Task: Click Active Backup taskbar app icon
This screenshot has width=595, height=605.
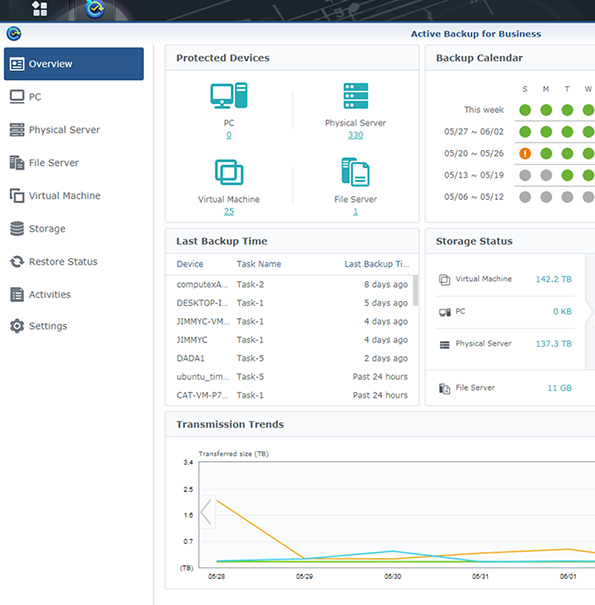Action: coord(95,9)
